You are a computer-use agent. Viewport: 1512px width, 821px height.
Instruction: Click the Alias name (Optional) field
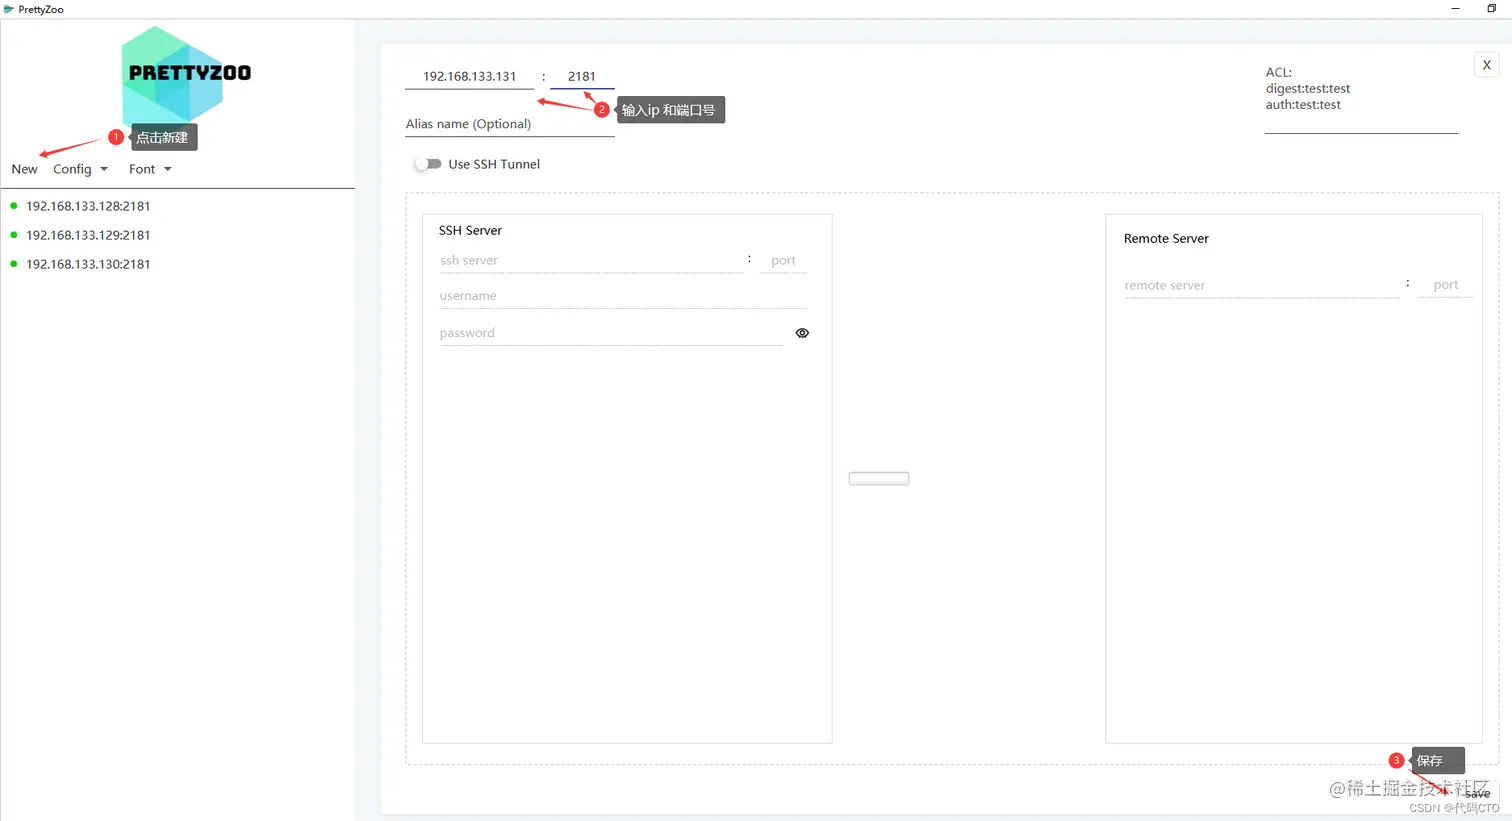click(509, 124)
